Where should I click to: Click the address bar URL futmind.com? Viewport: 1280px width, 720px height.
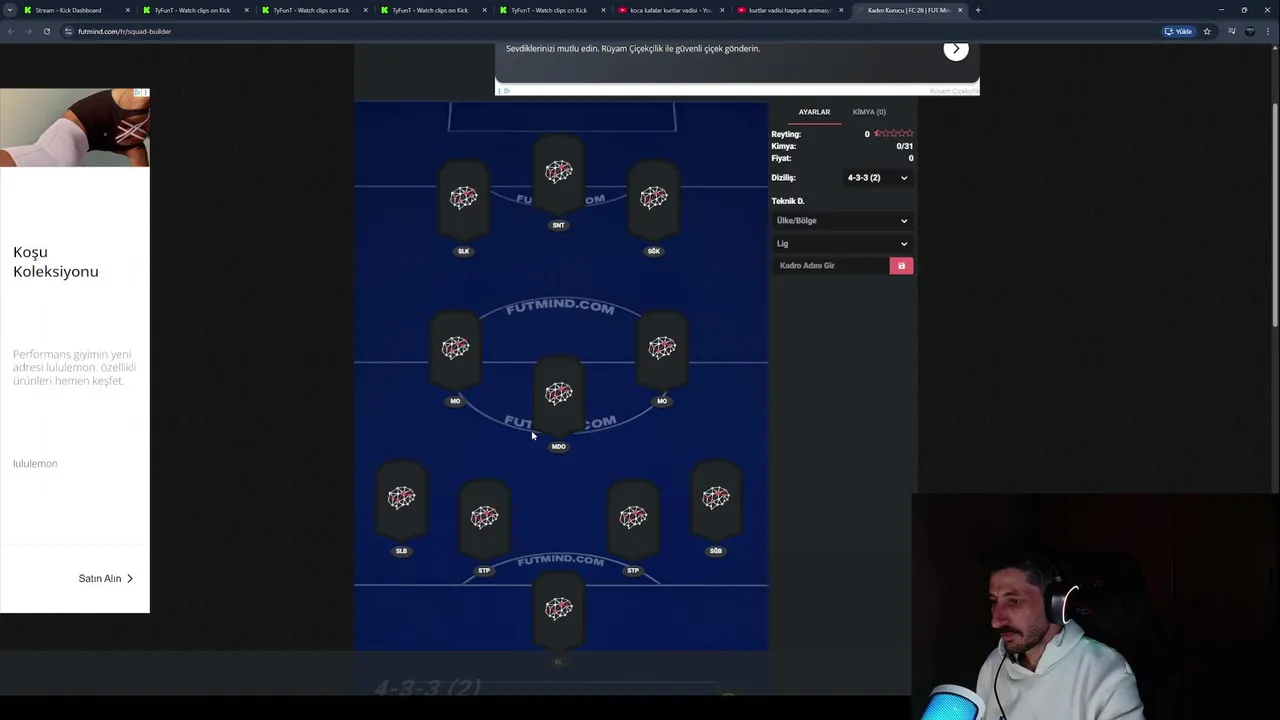[124, 31]
